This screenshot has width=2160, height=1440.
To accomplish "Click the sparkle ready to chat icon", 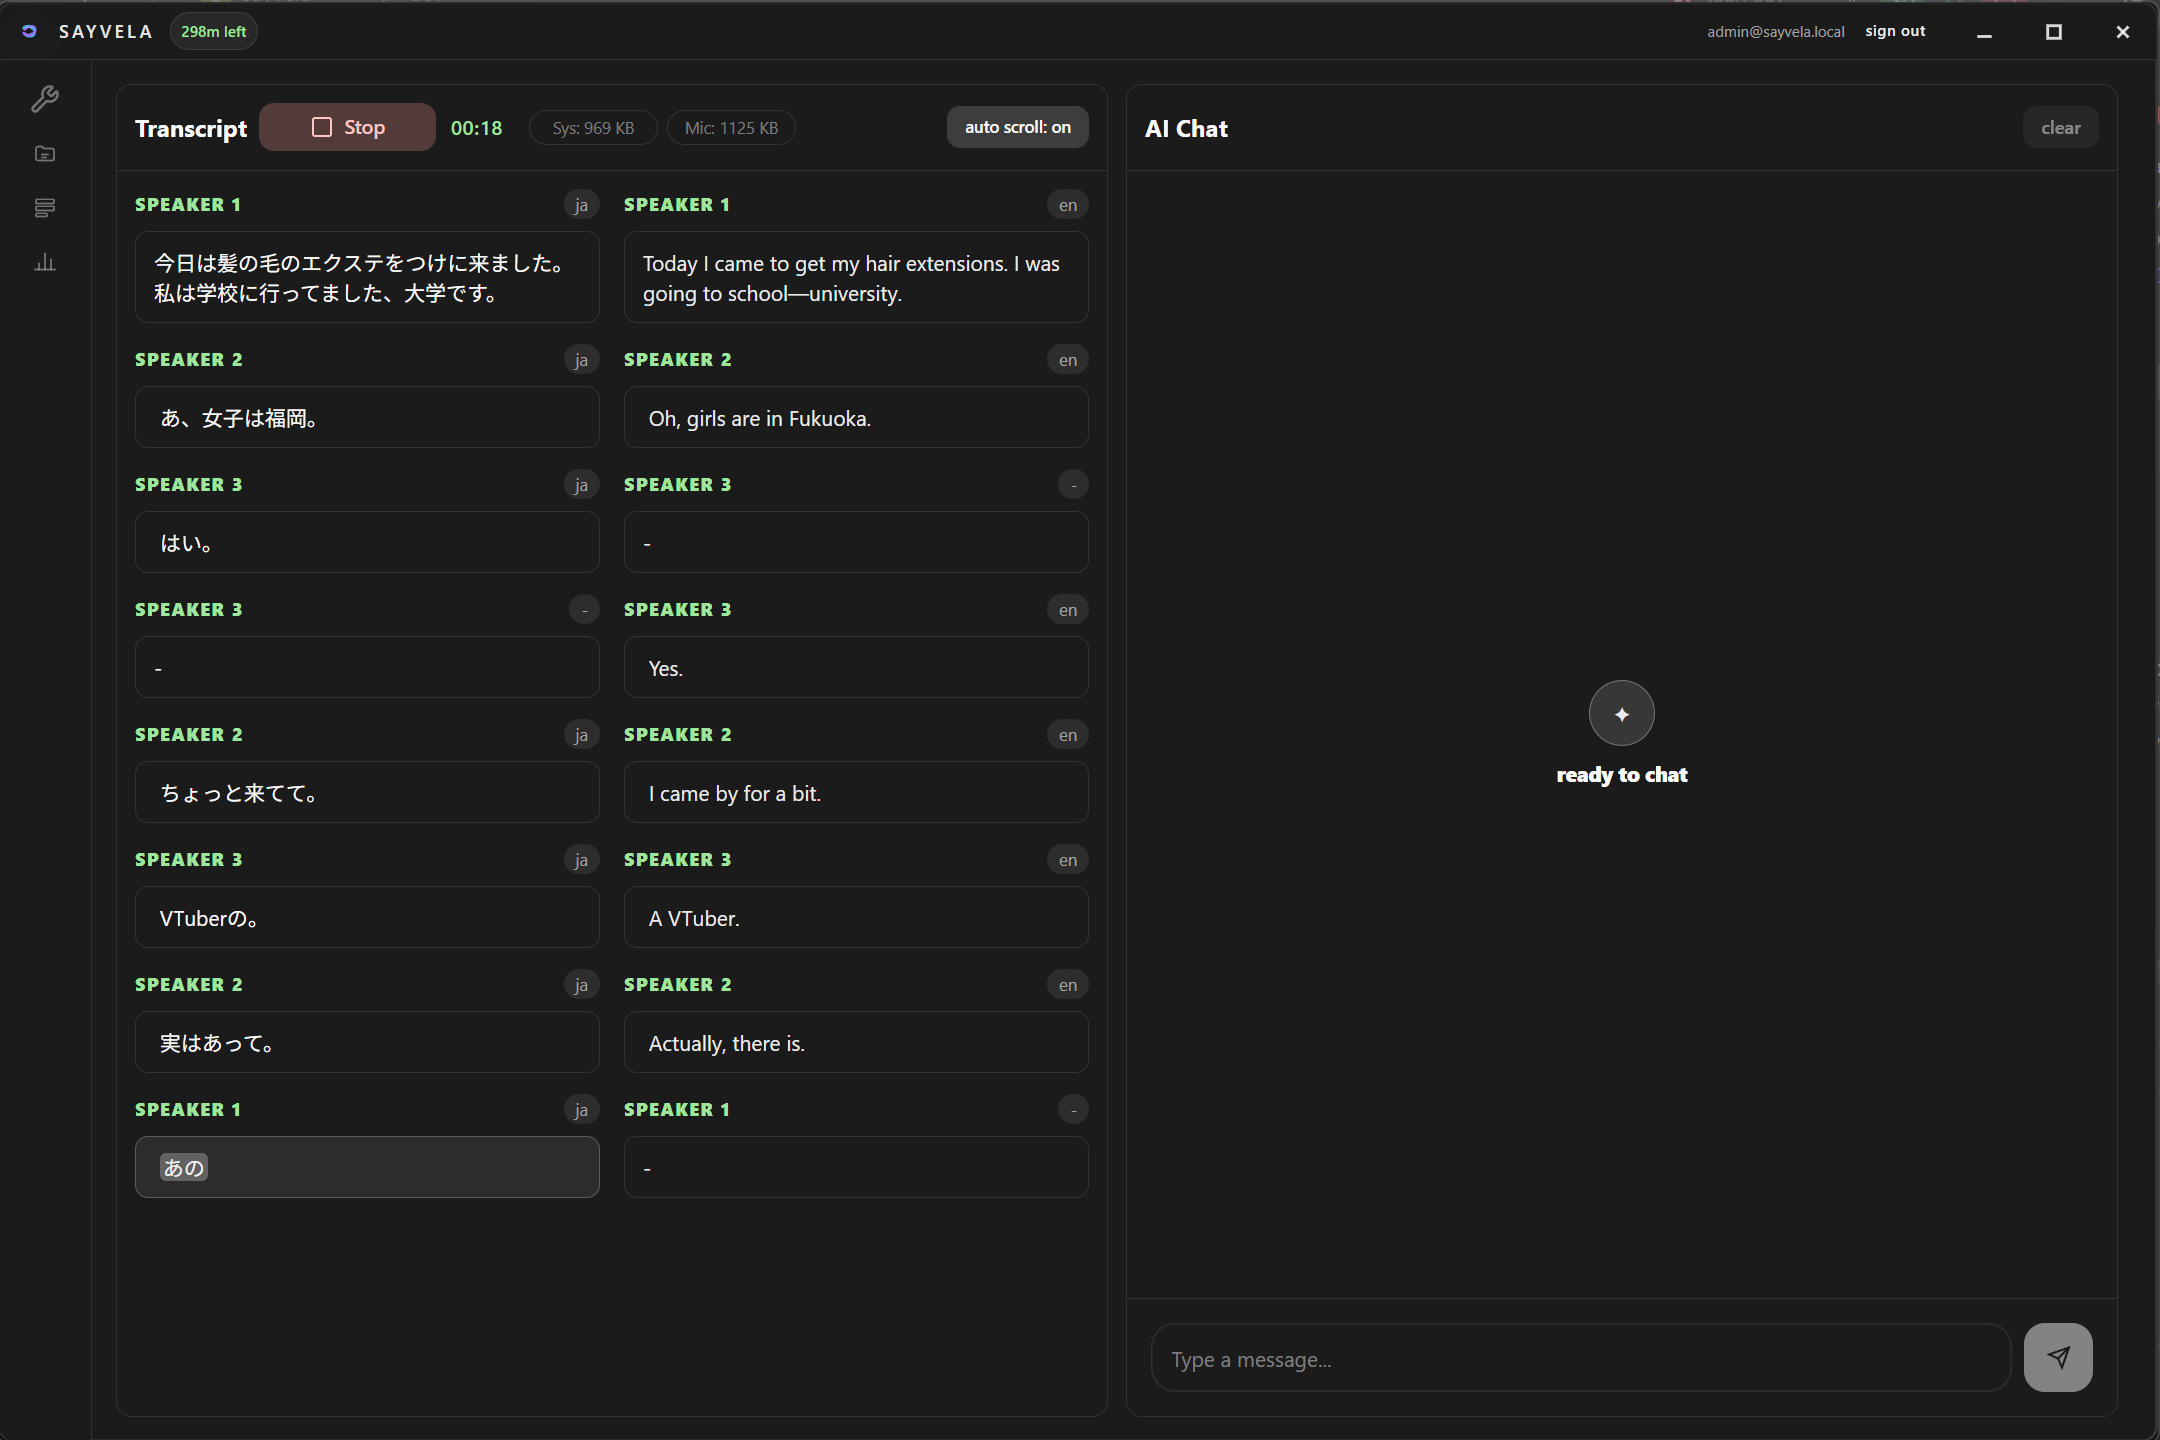I will pos(1621,713).
